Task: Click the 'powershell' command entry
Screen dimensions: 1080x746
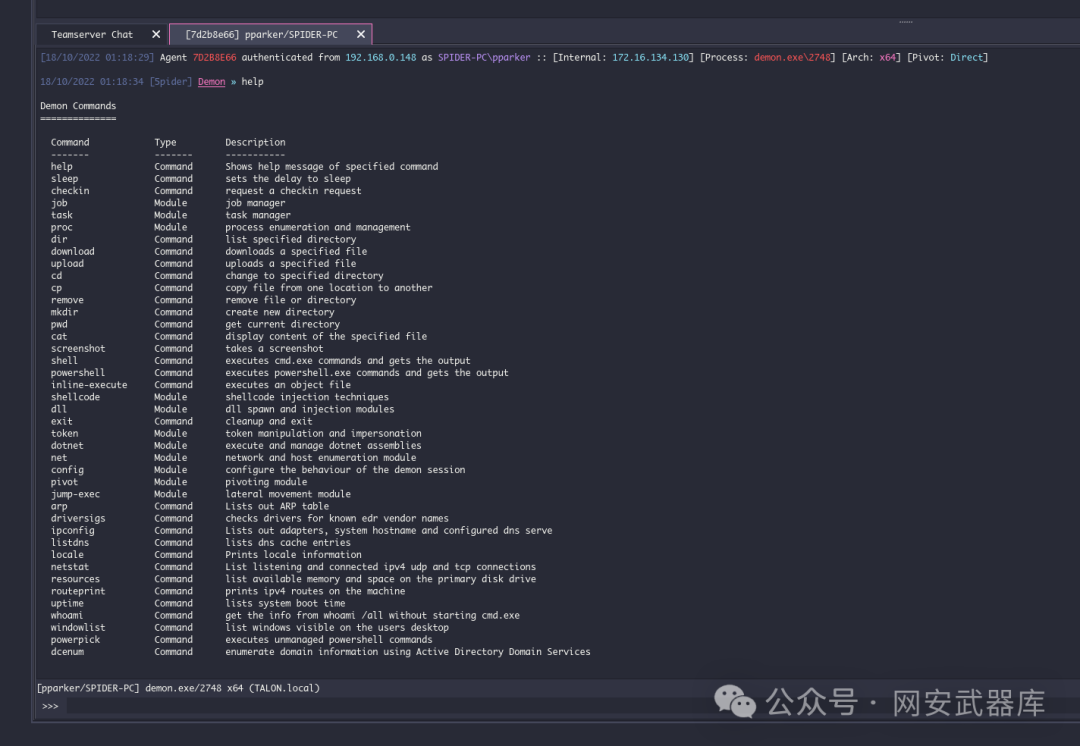Action: point(77,373)
